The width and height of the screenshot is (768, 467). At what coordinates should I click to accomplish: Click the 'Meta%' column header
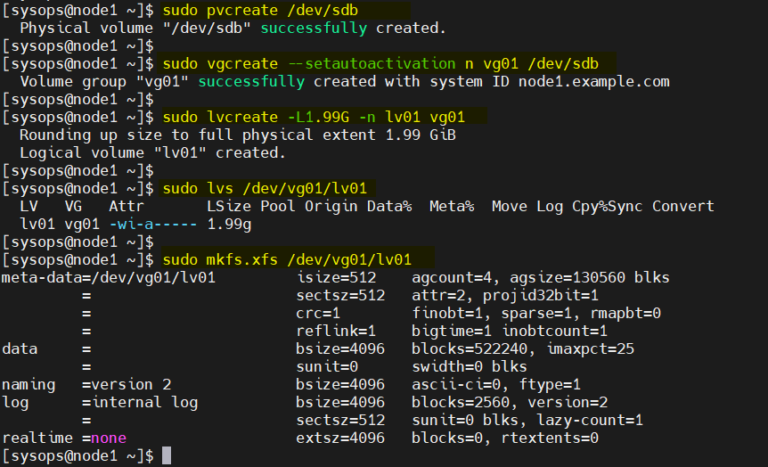[452, 206]
